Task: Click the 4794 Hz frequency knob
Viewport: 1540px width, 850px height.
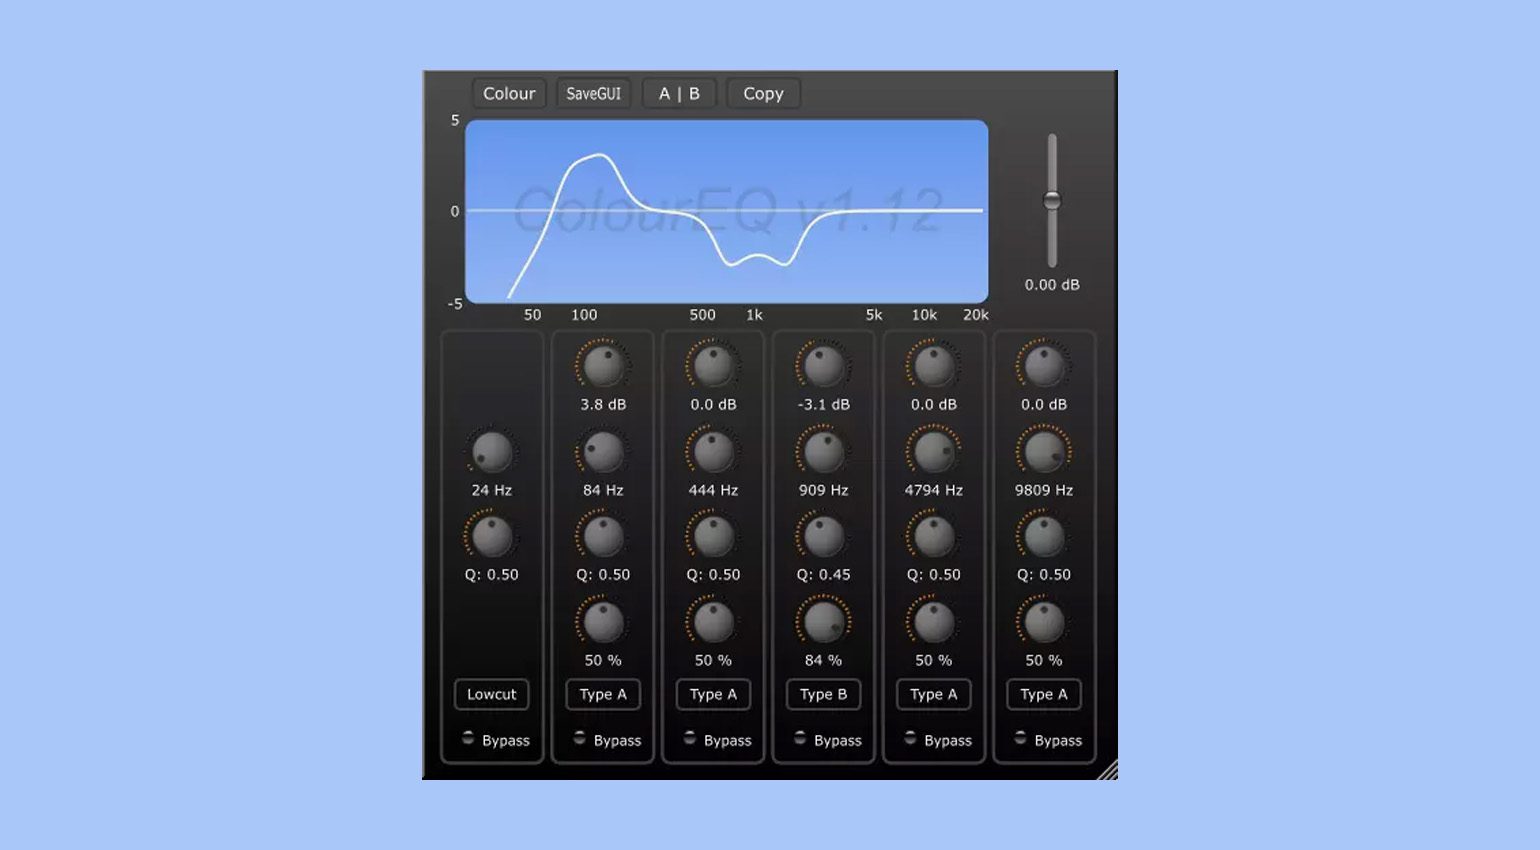Action: 934,453
